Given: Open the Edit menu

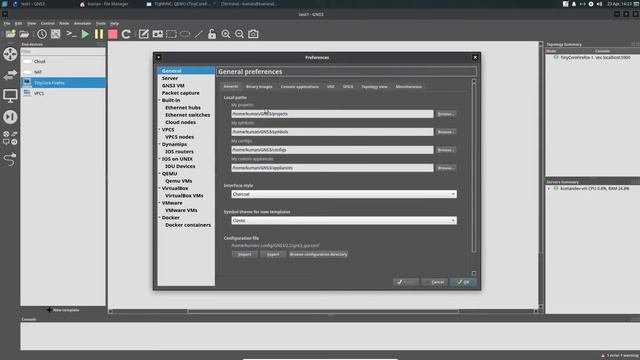Looking at the screenshot, I should 18,23.
